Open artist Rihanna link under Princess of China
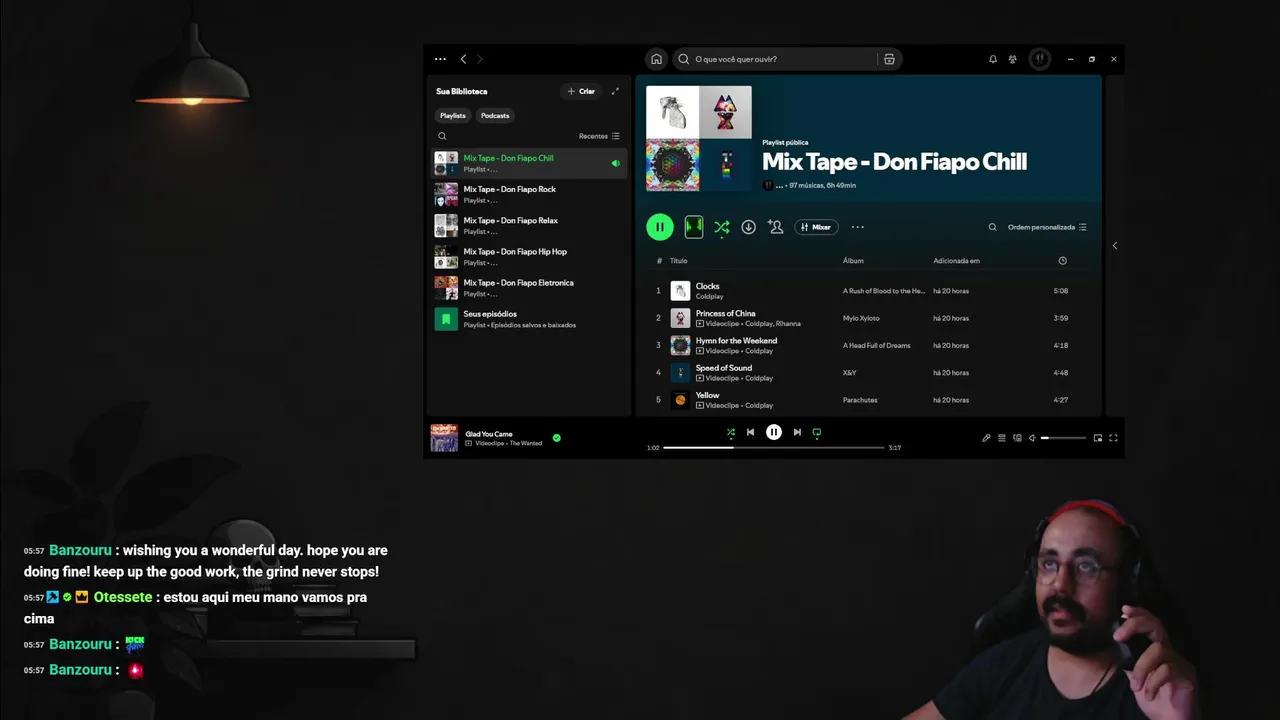1280x720 pixels. pyautogui.click(x=788, y=324)
